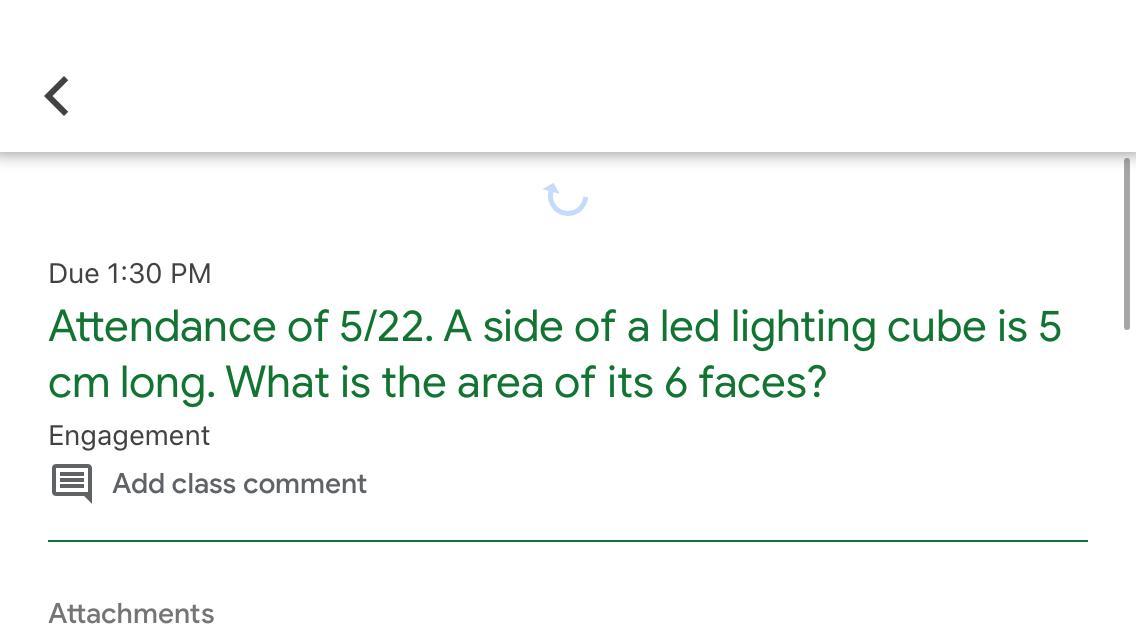
Task: Click the empty white top header bar
Action: click(600, 76)
